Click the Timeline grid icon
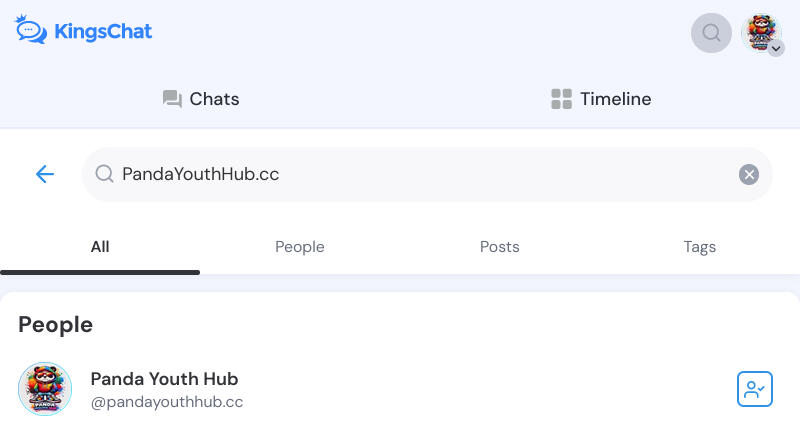The width and height of the screenshot is (800, 440). (561, 99)
